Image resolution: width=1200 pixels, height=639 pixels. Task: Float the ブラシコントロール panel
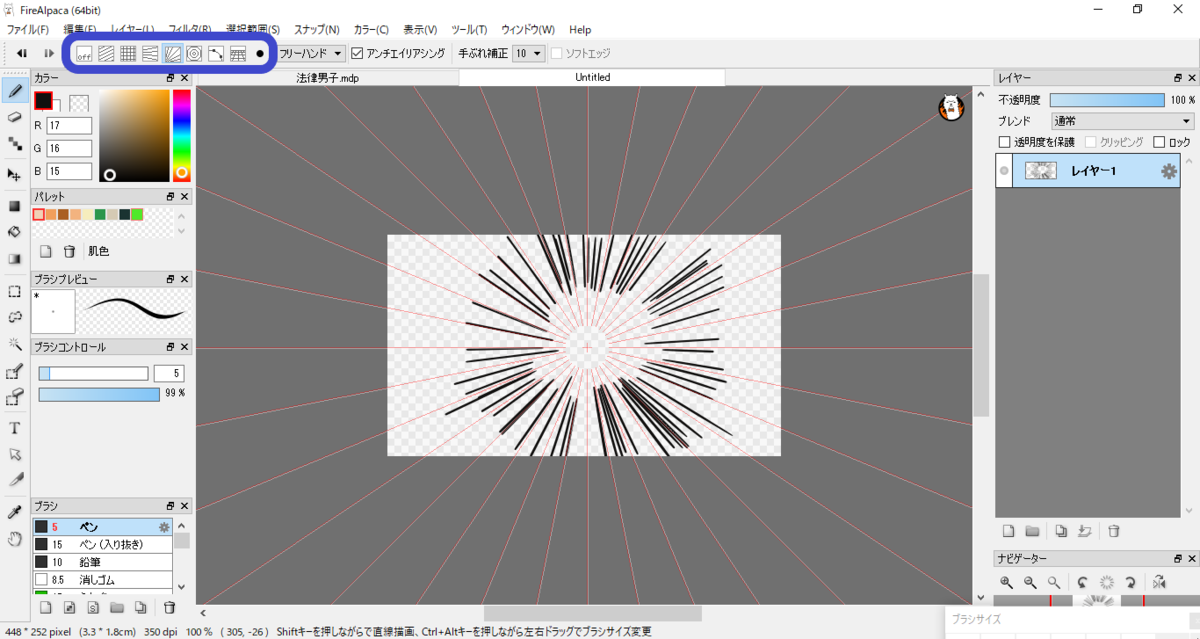coord(170,347)
